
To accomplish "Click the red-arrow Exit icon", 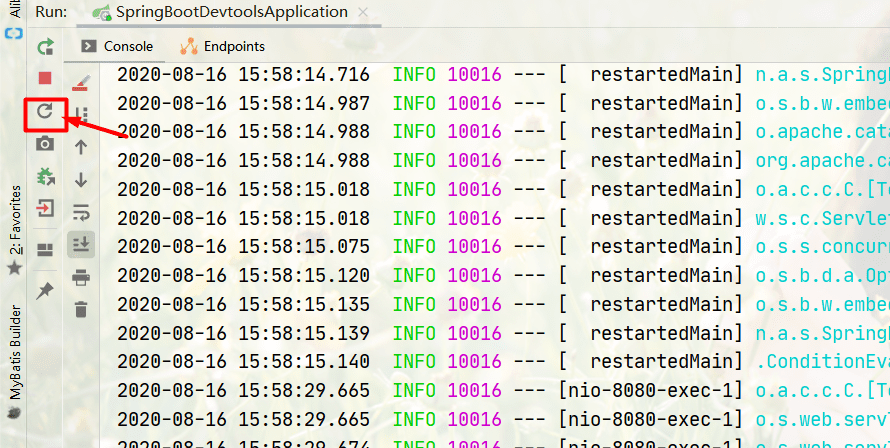I will [x=45, y=208].
